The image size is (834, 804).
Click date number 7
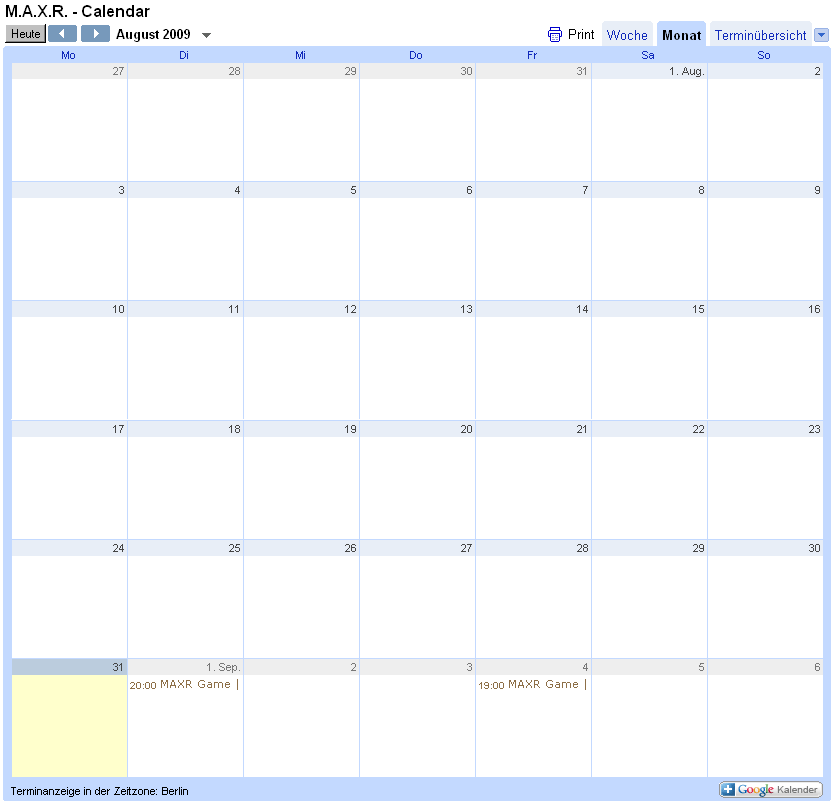[585, 190]
